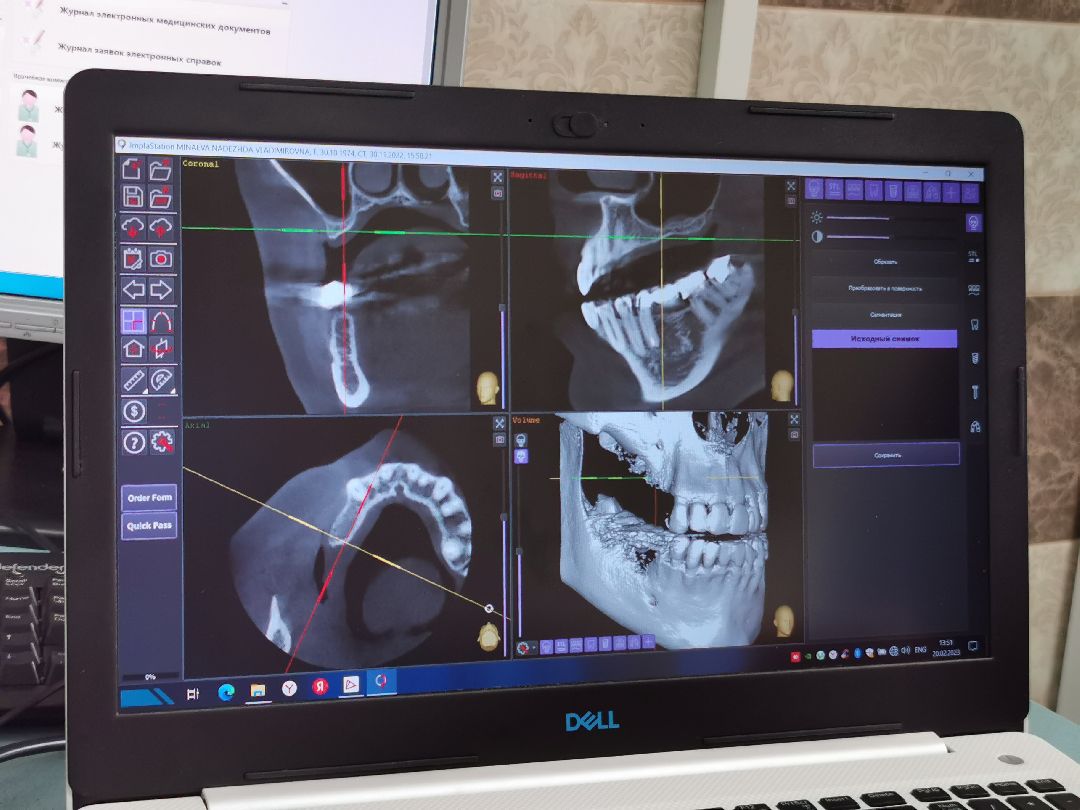Click the camera screenshot tool icon

161,258
